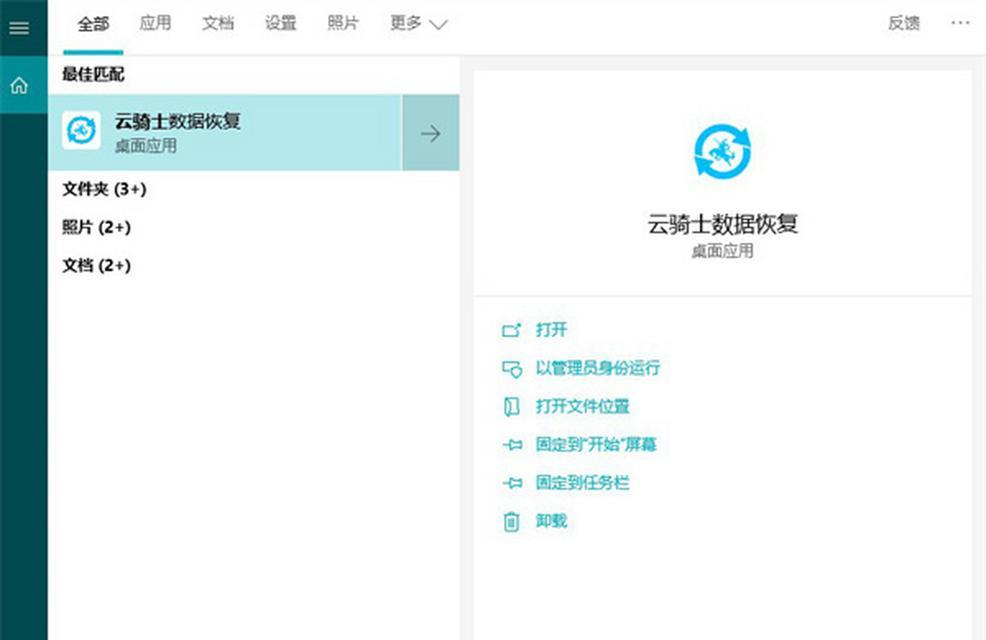Switch to the 文档 tab
Image resolution: width=986 pixels, height=640 pixels.
point(218,23)
